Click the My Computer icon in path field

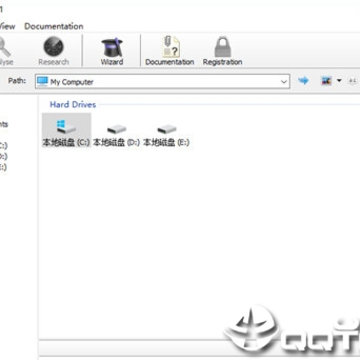[43, 81]
